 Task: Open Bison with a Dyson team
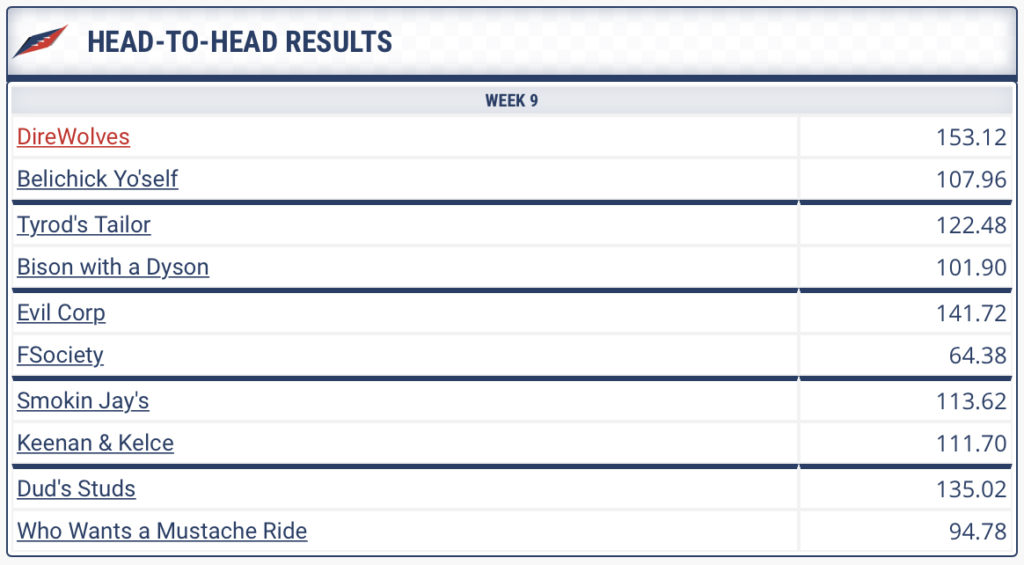[113, 266]
